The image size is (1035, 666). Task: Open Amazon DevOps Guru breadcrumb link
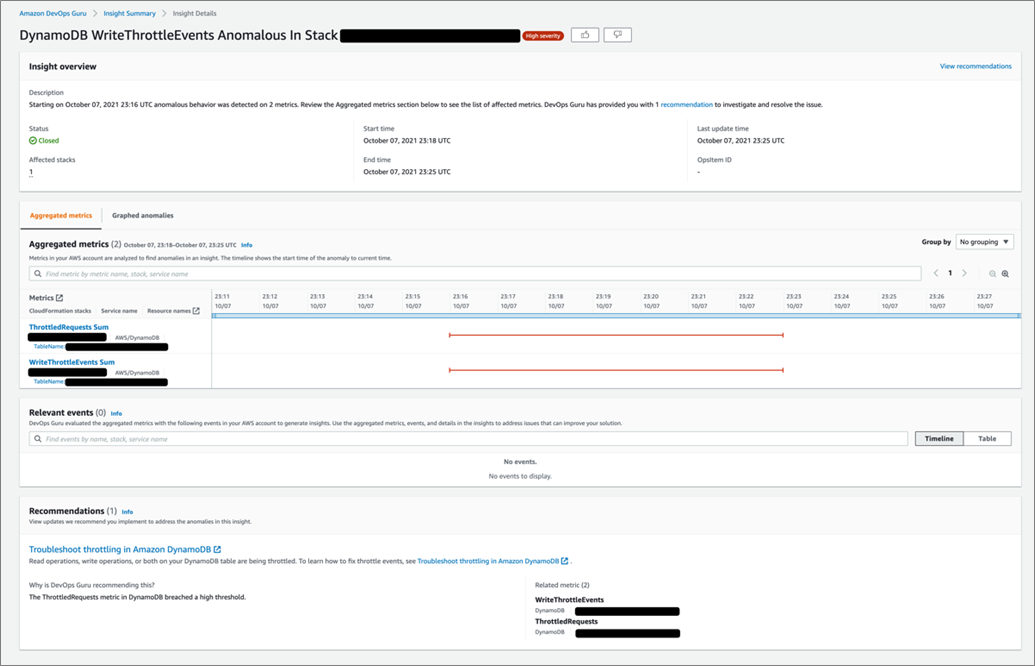(x=53, y=13)
